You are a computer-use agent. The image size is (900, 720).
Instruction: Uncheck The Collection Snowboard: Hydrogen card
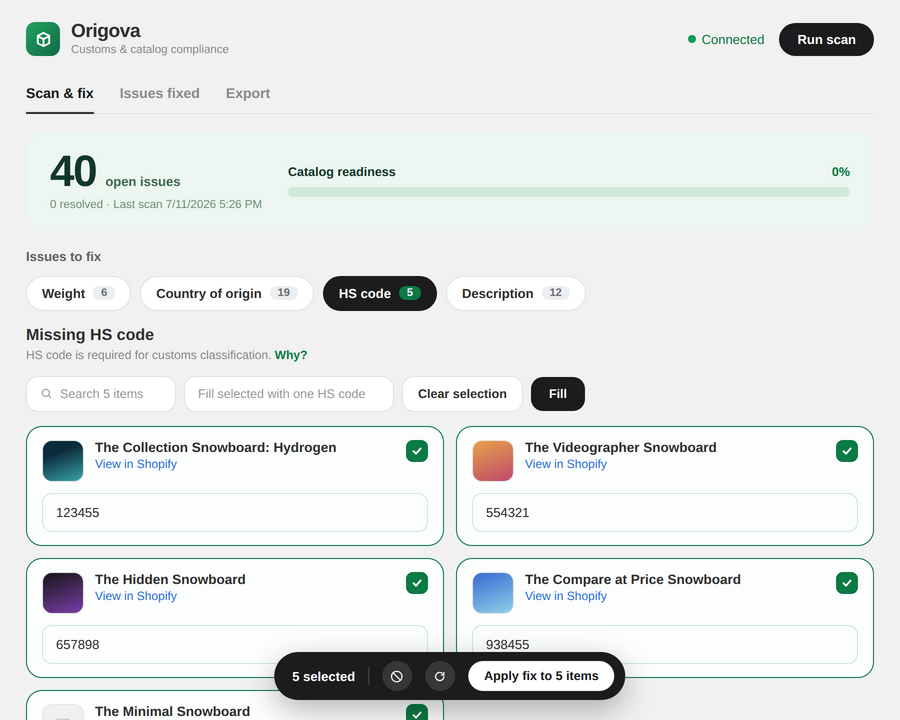point(417,451)
